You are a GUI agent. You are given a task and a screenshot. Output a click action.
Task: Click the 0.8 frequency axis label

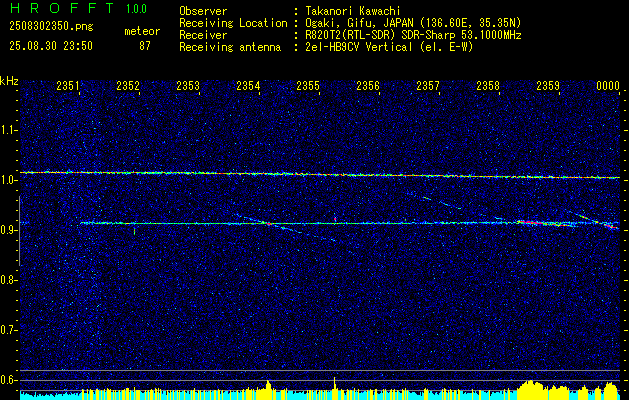pos(8,280)
